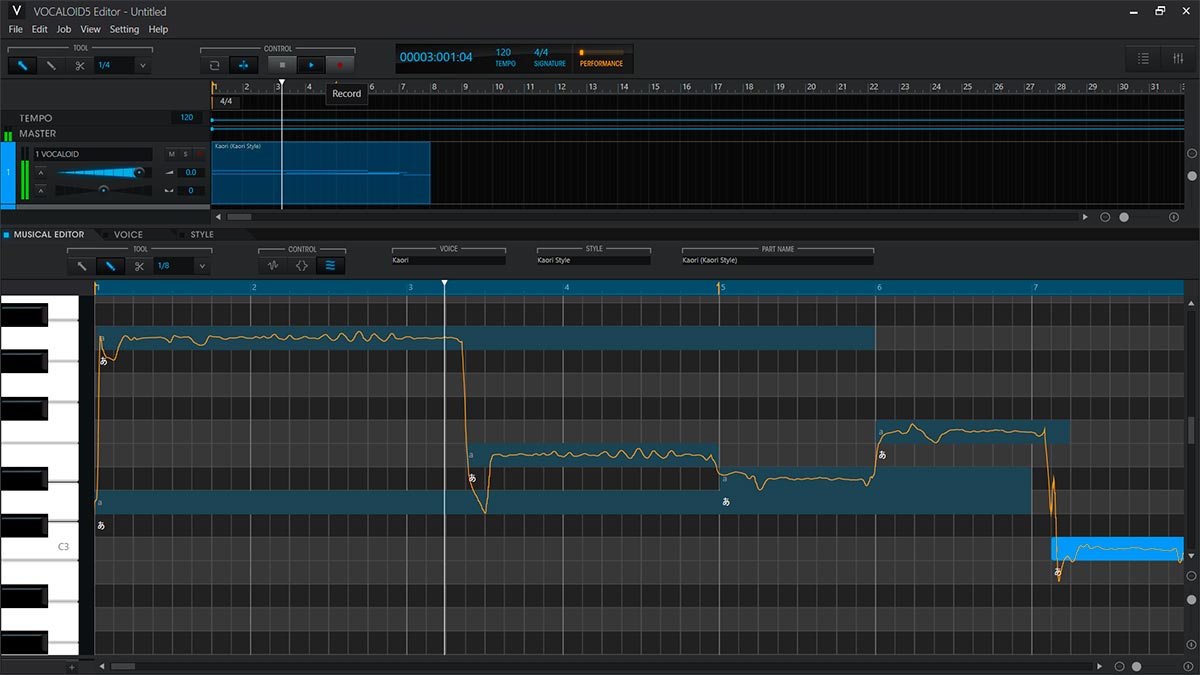Image resolution: width=1200 pixels, height=675 pixels.
Task: Select the Musical Editor scissors tool
Action: pyautogui.click(x=140, y=266)
